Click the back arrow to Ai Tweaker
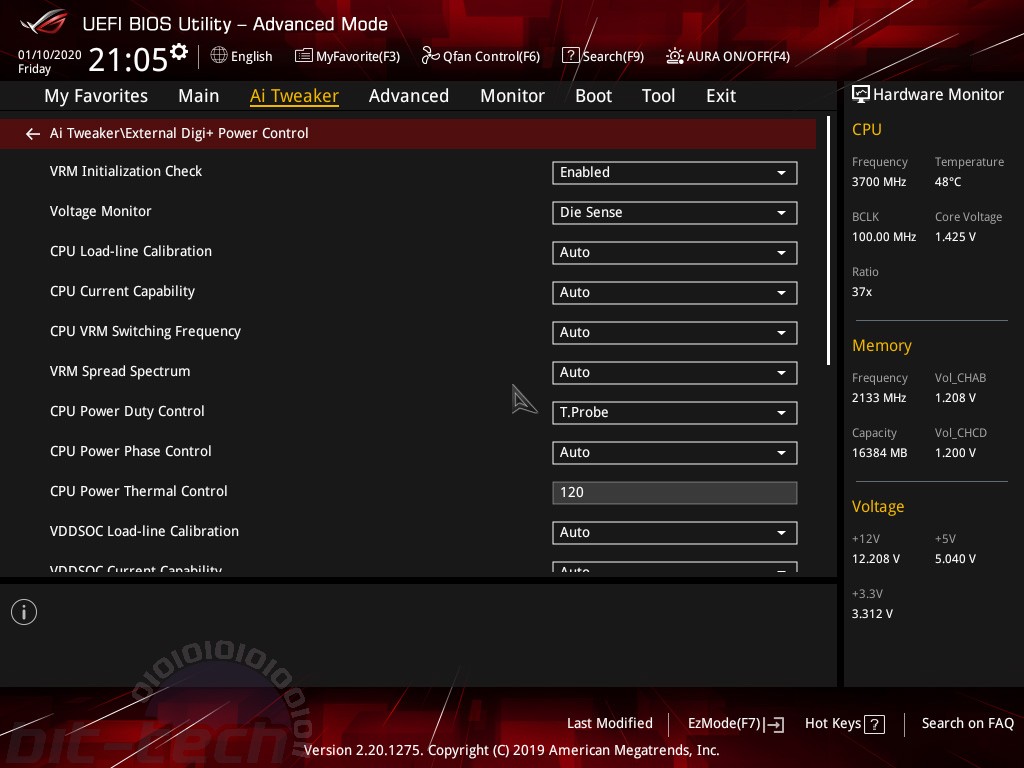1024x768 pixels. pyautogui.click(x=33, y=134)
